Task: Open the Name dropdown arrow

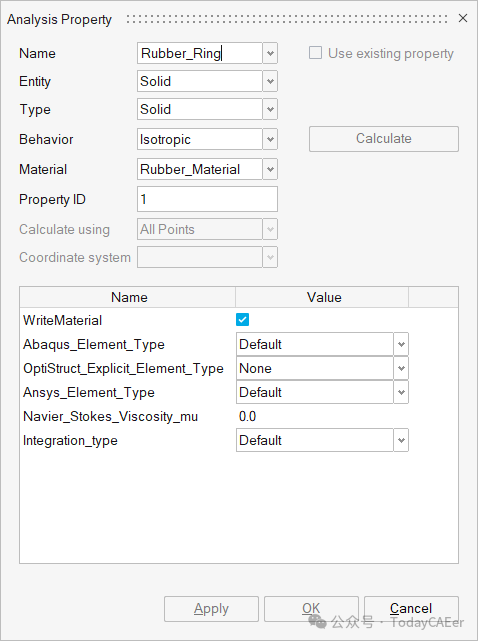Action: pyautogui.click(x=270, y=53)
